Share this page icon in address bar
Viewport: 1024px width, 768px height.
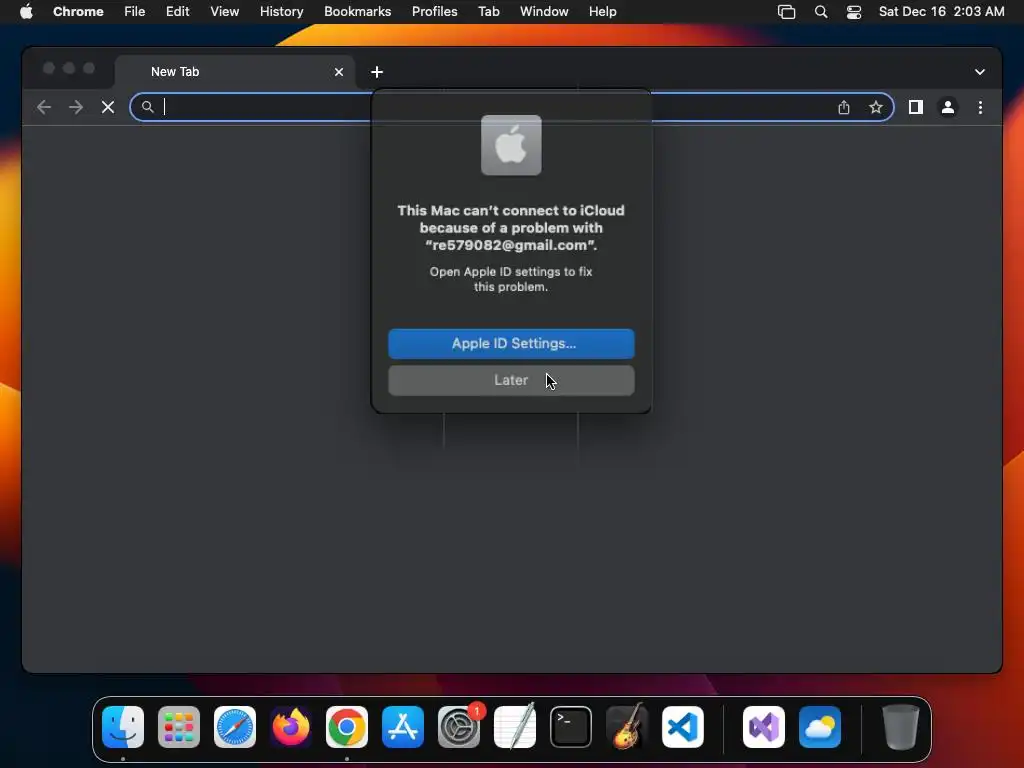(844, 107)
